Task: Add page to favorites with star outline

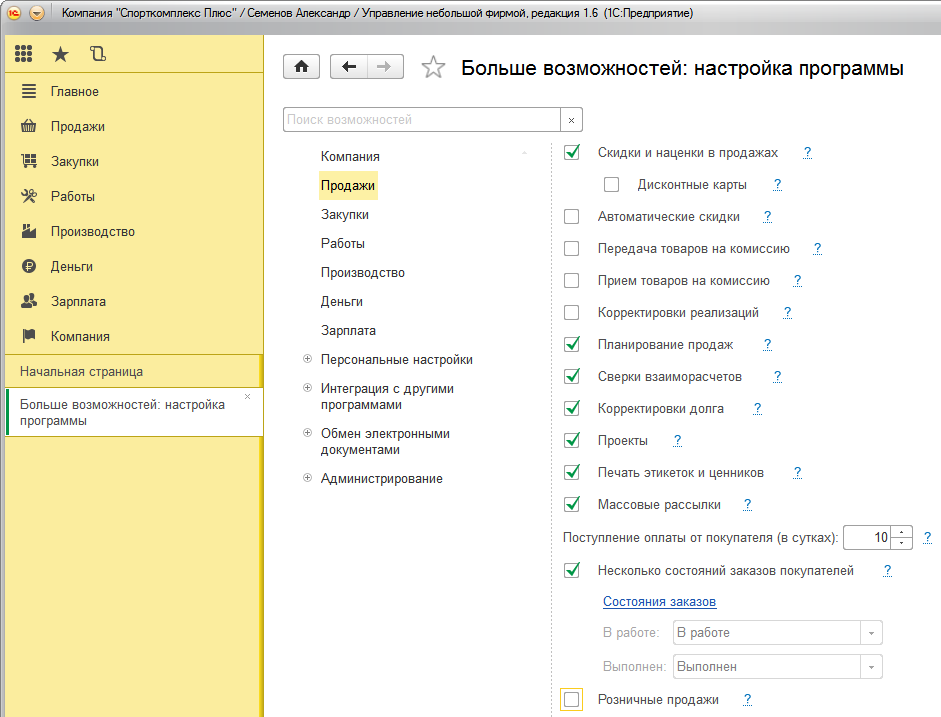Action: pos(433,68)
